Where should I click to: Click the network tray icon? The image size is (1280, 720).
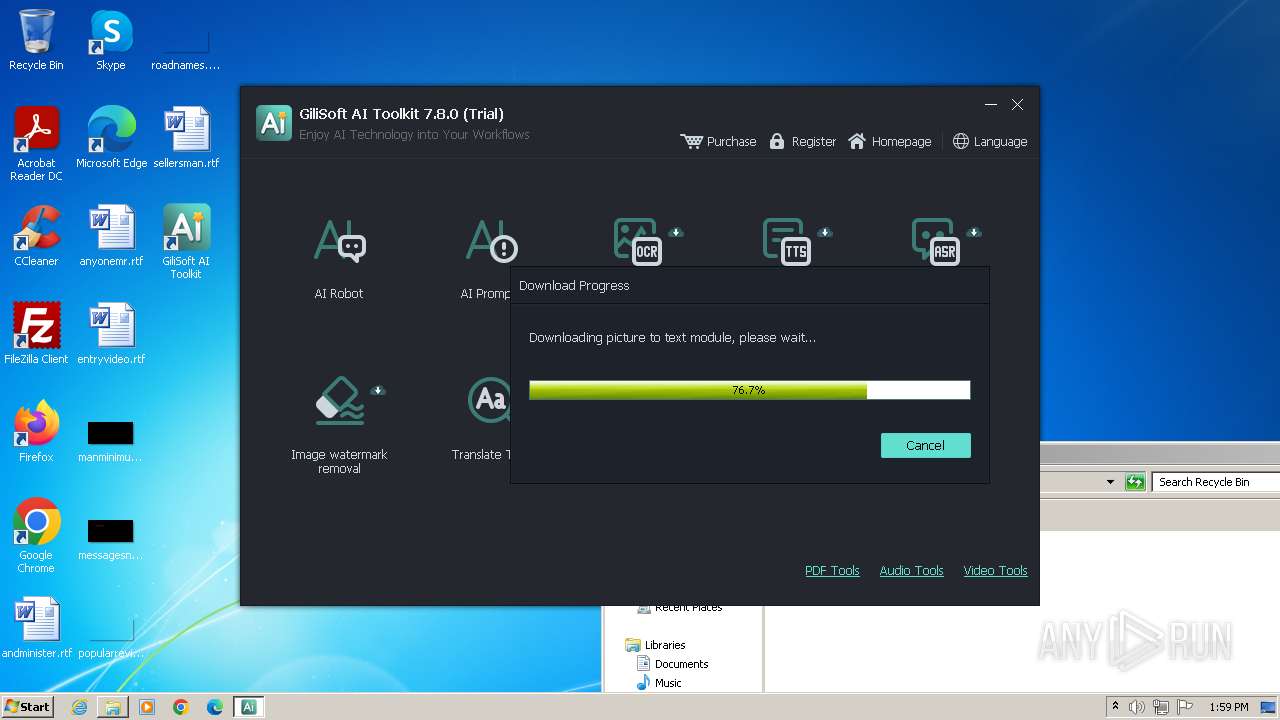click(1161, 707)
